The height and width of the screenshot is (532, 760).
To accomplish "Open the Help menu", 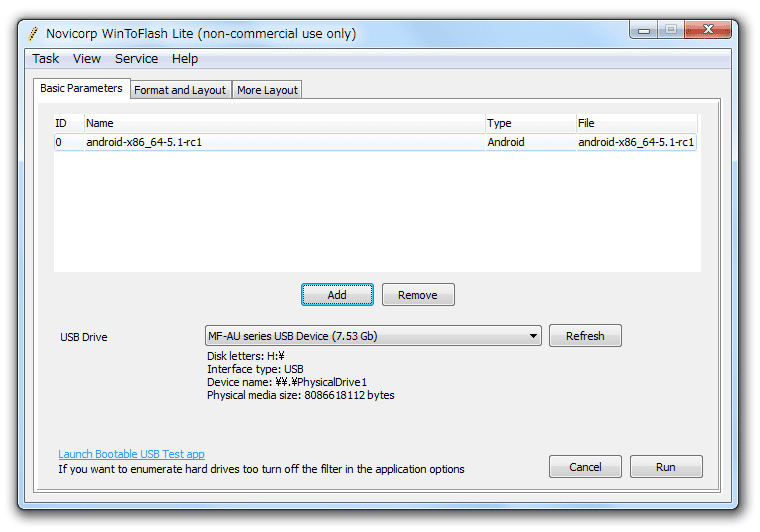I will pyautogui.click(x=185, y=59).
